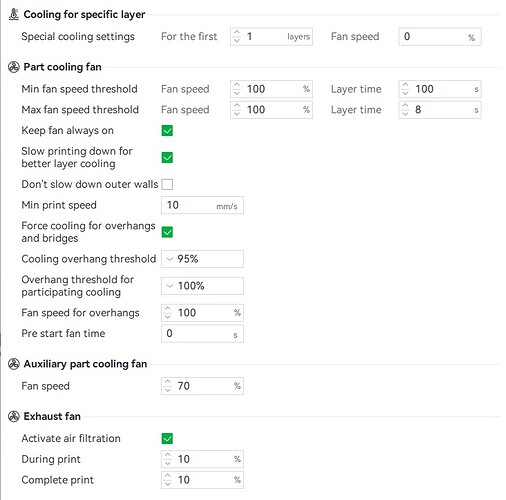The height and width of the screenshot is (500, 506).
Task: Click During print exhaust fan spinner
Action: pos(202,459)
